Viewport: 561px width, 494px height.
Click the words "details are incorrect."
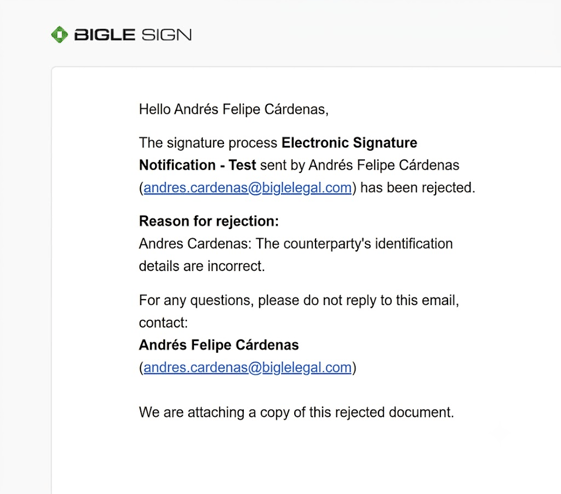[202, 266]
